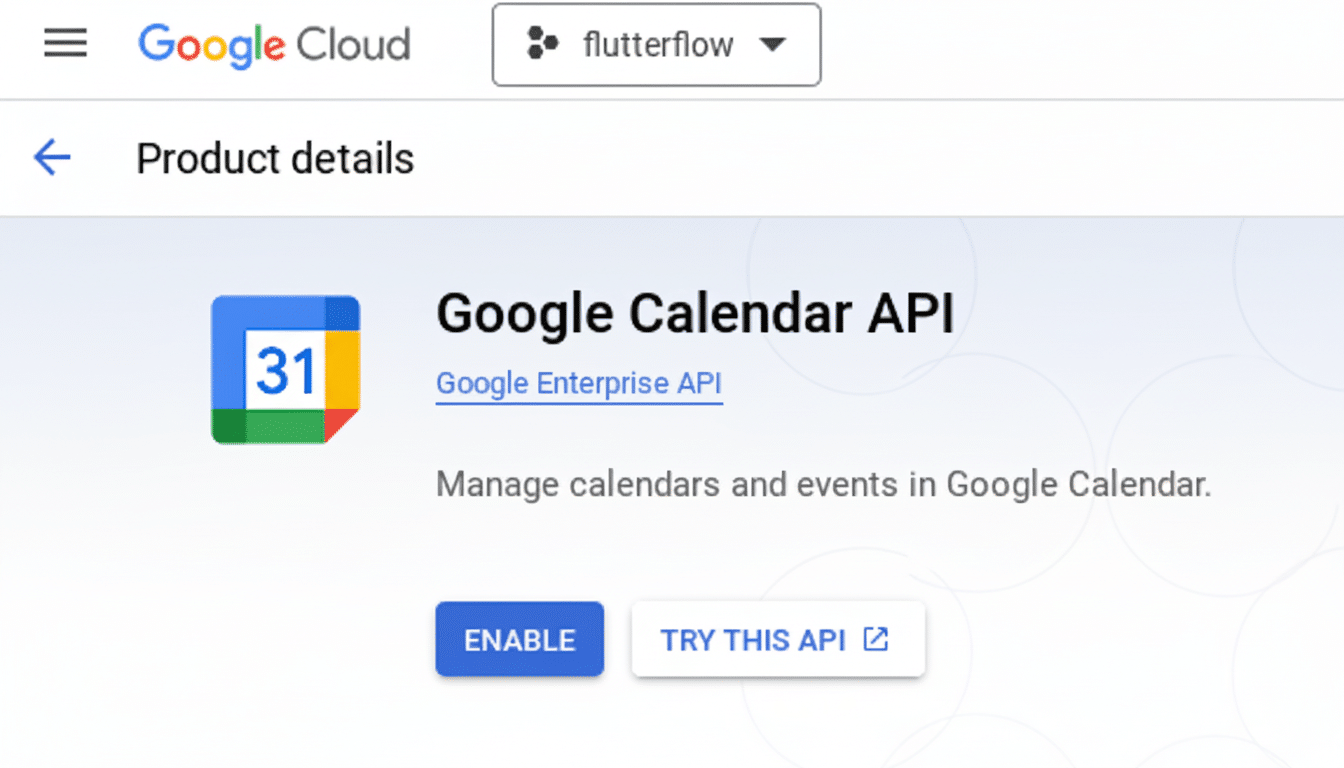Click the external link icon beside TRY THIS API
Screen dimensions: 1344x768
pyautogui.click(x=876, y=638)
